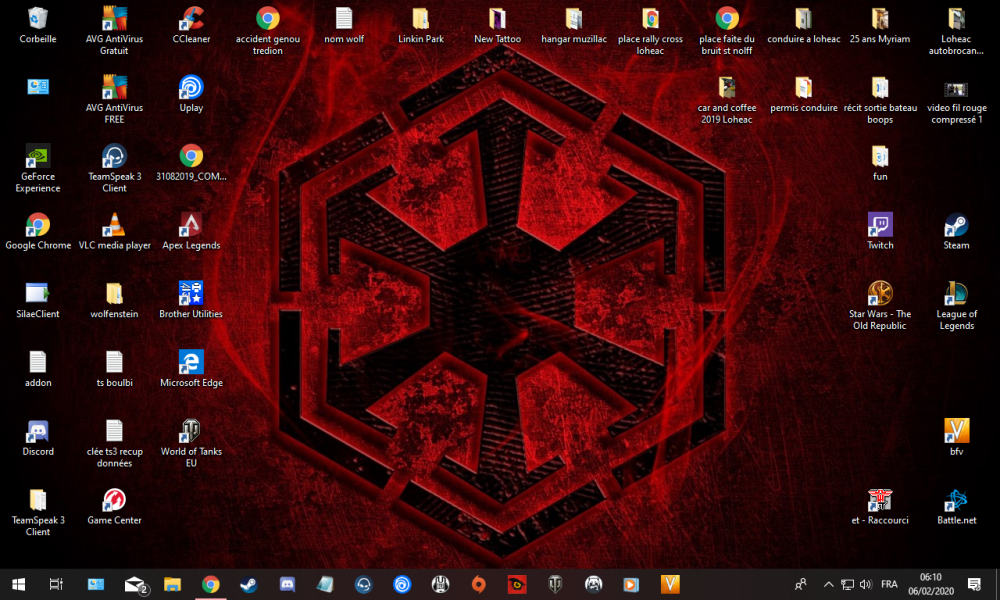Select the GeForce Experience desktop icon
Image resolution: width=1000 pixels, height=600 pixels.
click(x=38, y=168)
